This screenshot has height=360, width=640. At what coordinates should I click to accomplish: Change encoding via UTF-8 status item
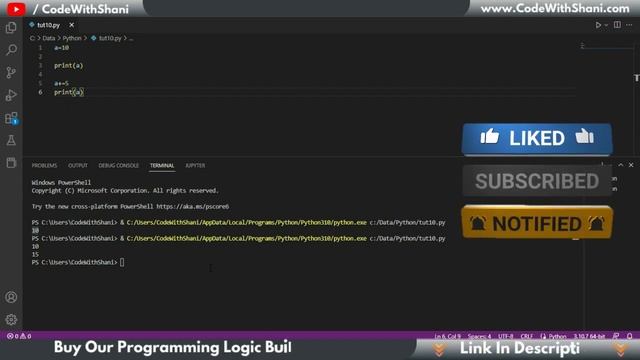505,336
